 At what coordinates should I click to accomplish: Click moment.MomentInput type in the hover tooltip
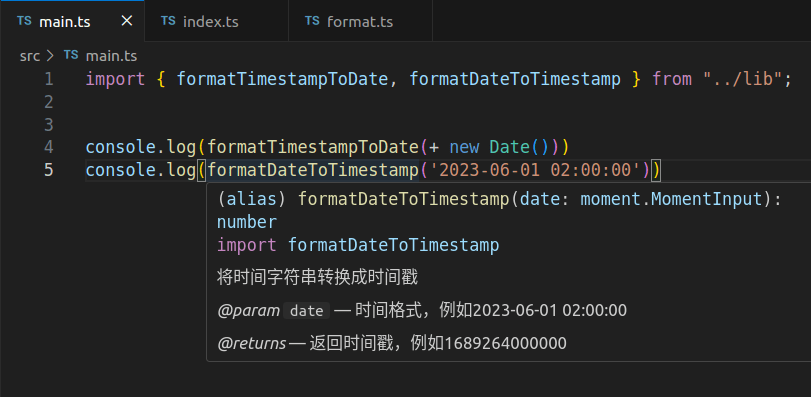coord(672,199)
